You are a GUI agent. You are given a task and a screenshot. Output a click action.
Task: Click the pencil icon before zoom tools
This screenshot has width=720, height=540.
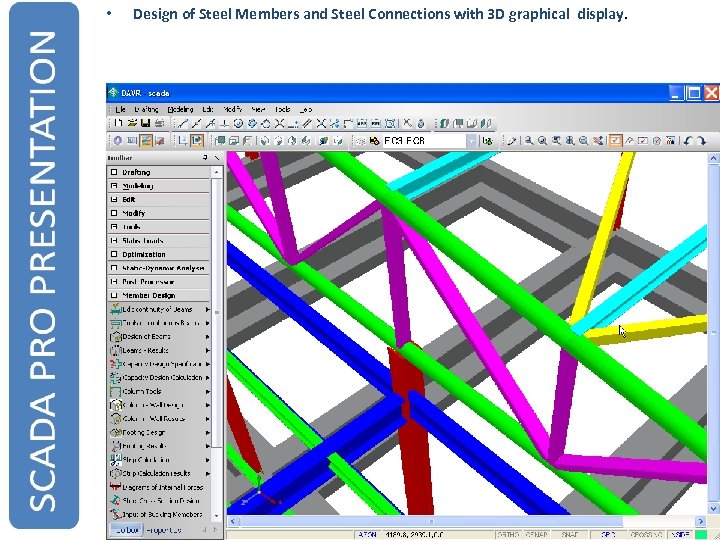tap(512, 141)
